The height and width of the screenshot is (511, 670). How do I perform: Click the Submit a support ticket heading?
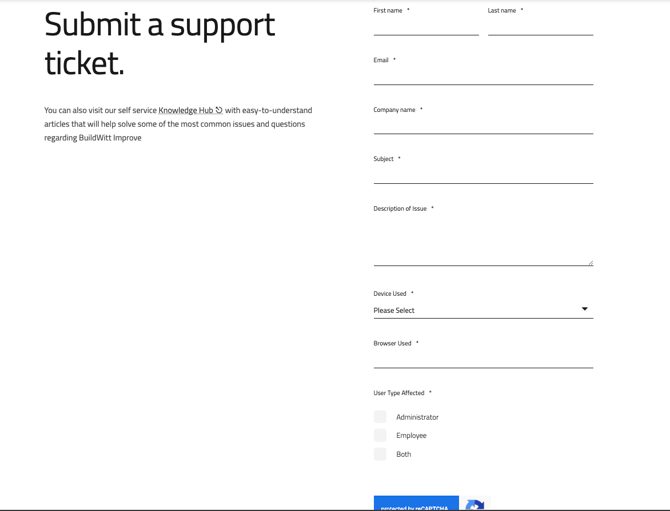point(159,43)
